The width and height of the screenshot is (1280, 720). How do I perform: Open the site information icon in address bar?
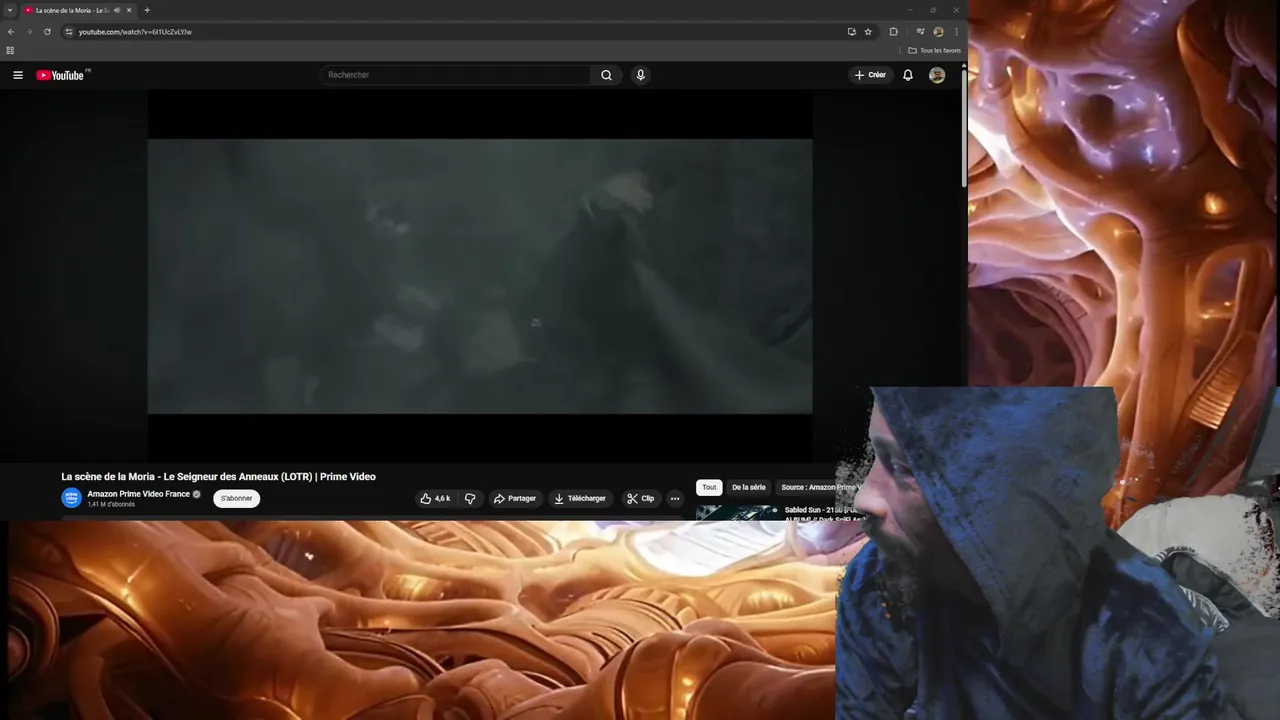pos(69,31)
